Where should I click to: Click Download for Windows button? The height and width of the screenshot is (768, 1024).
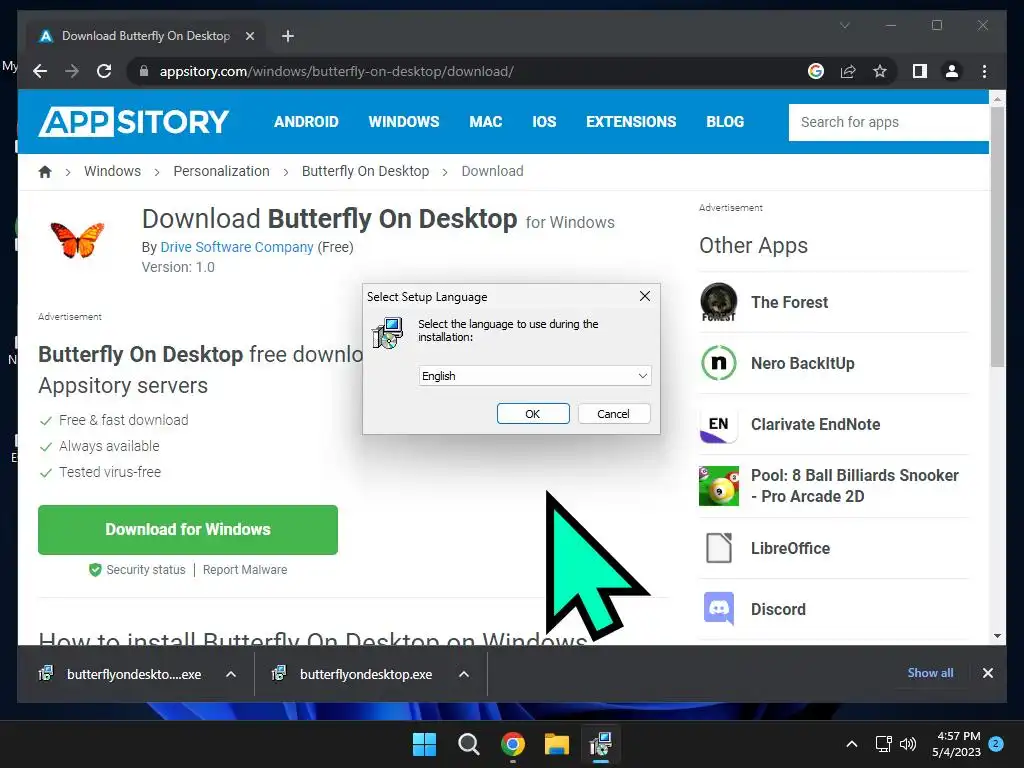[x=188, y=530]
